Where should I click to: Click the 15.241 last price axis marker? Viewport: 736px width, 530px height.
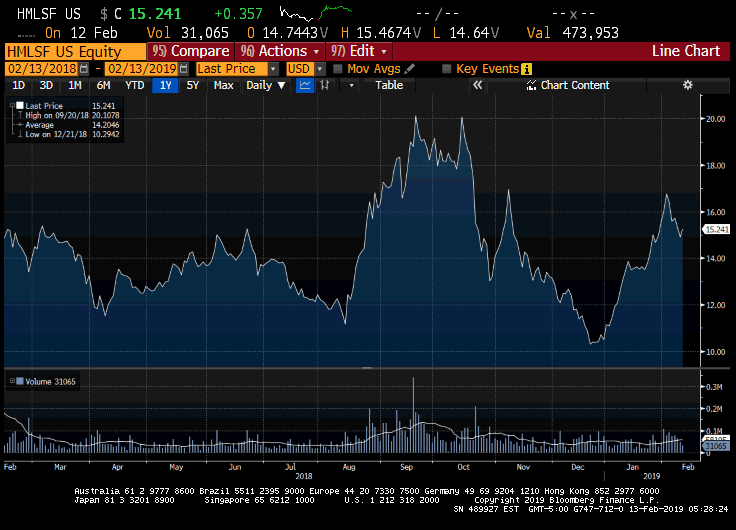coord(717,229)
